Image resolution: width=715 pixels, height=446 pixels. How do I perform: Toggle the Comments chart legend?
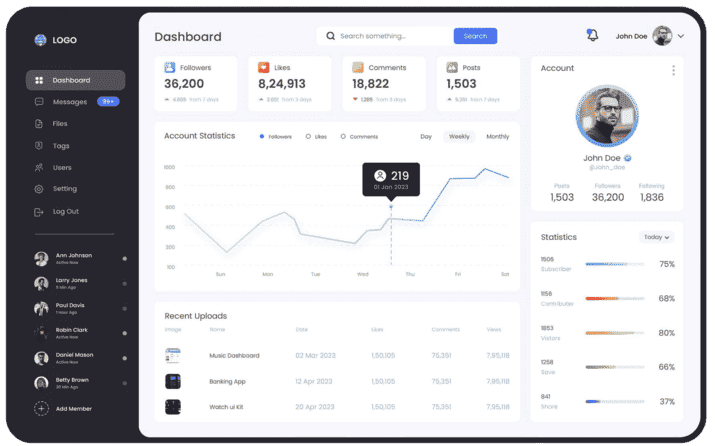343,136
